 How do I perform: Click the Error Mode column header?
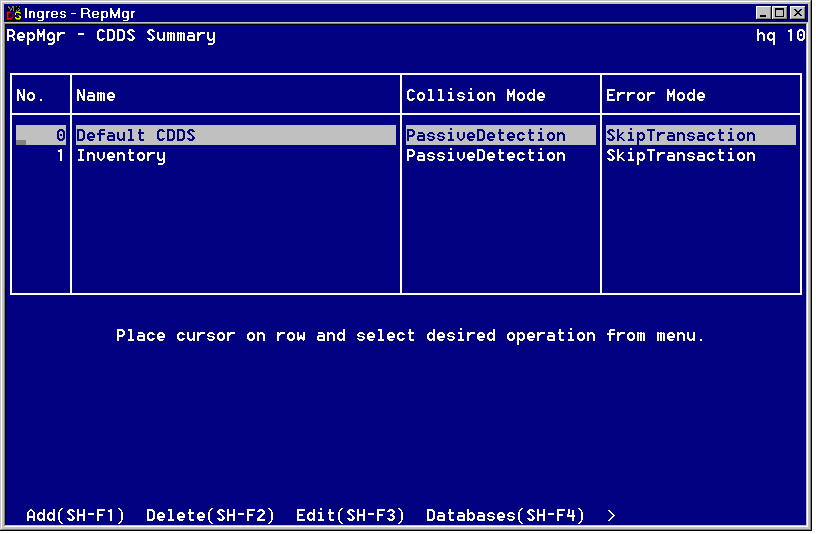pos(656,96)
